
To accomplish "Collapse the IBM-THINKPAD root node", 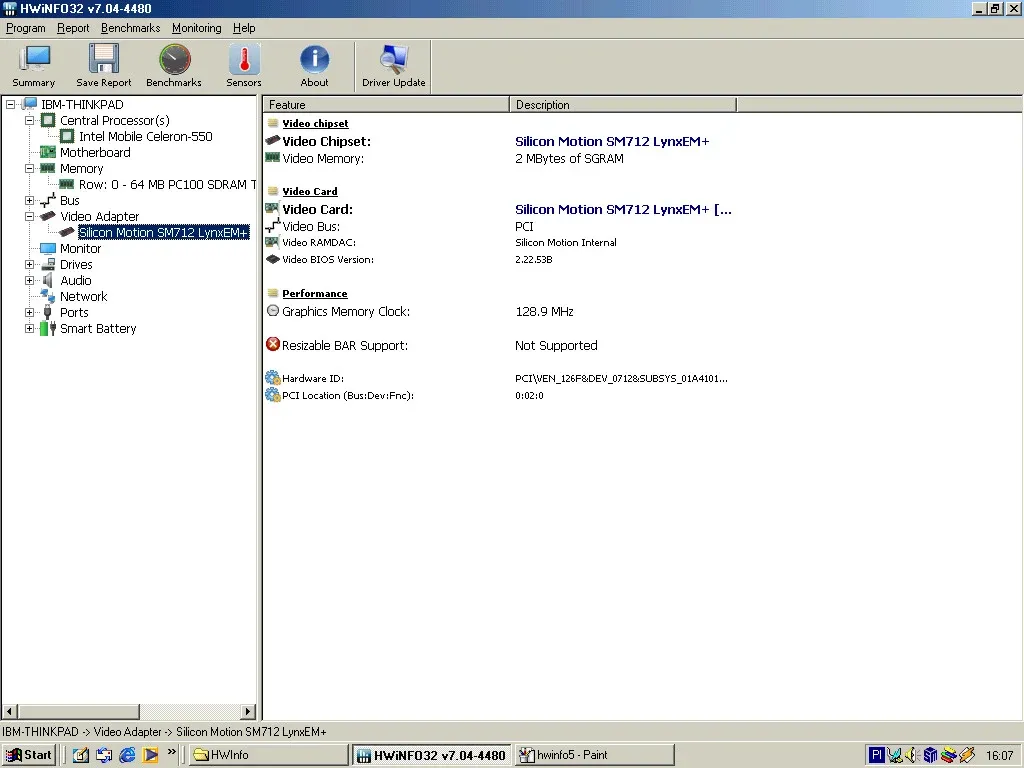I will point(10,104).
